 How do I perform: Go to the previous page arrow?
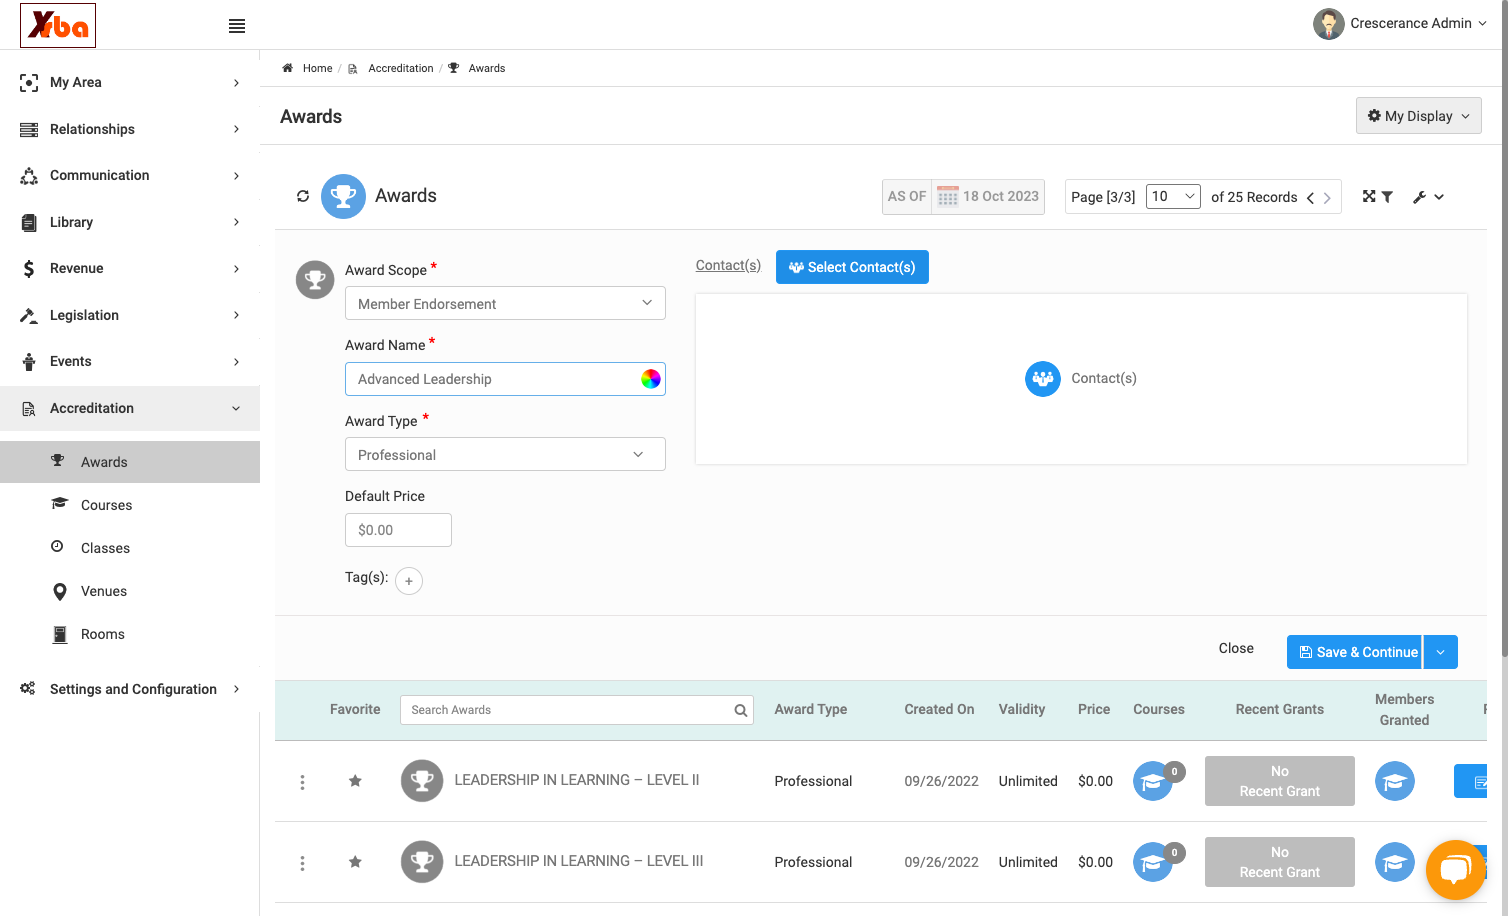click(1310, 198)
